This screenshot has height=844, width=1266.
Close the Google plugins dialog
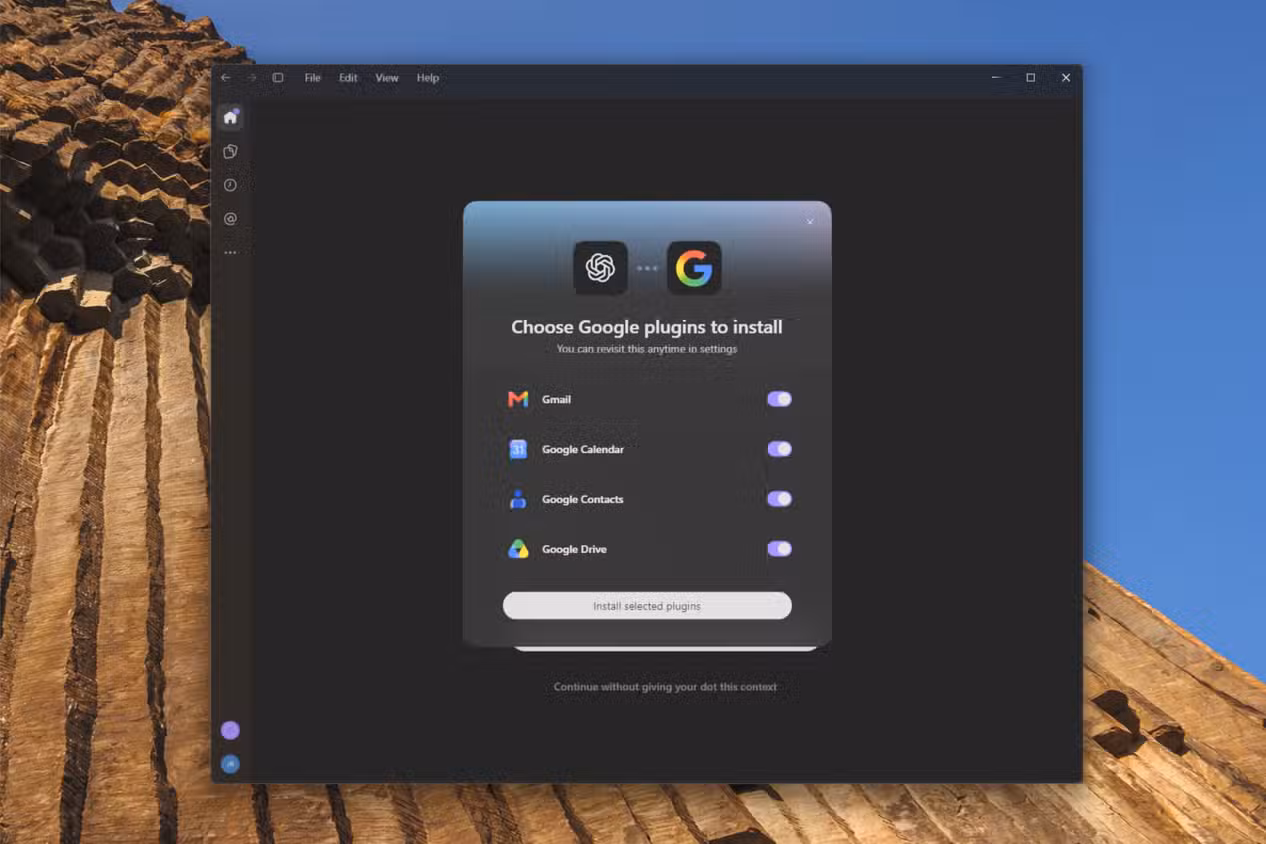coord(810,222)
